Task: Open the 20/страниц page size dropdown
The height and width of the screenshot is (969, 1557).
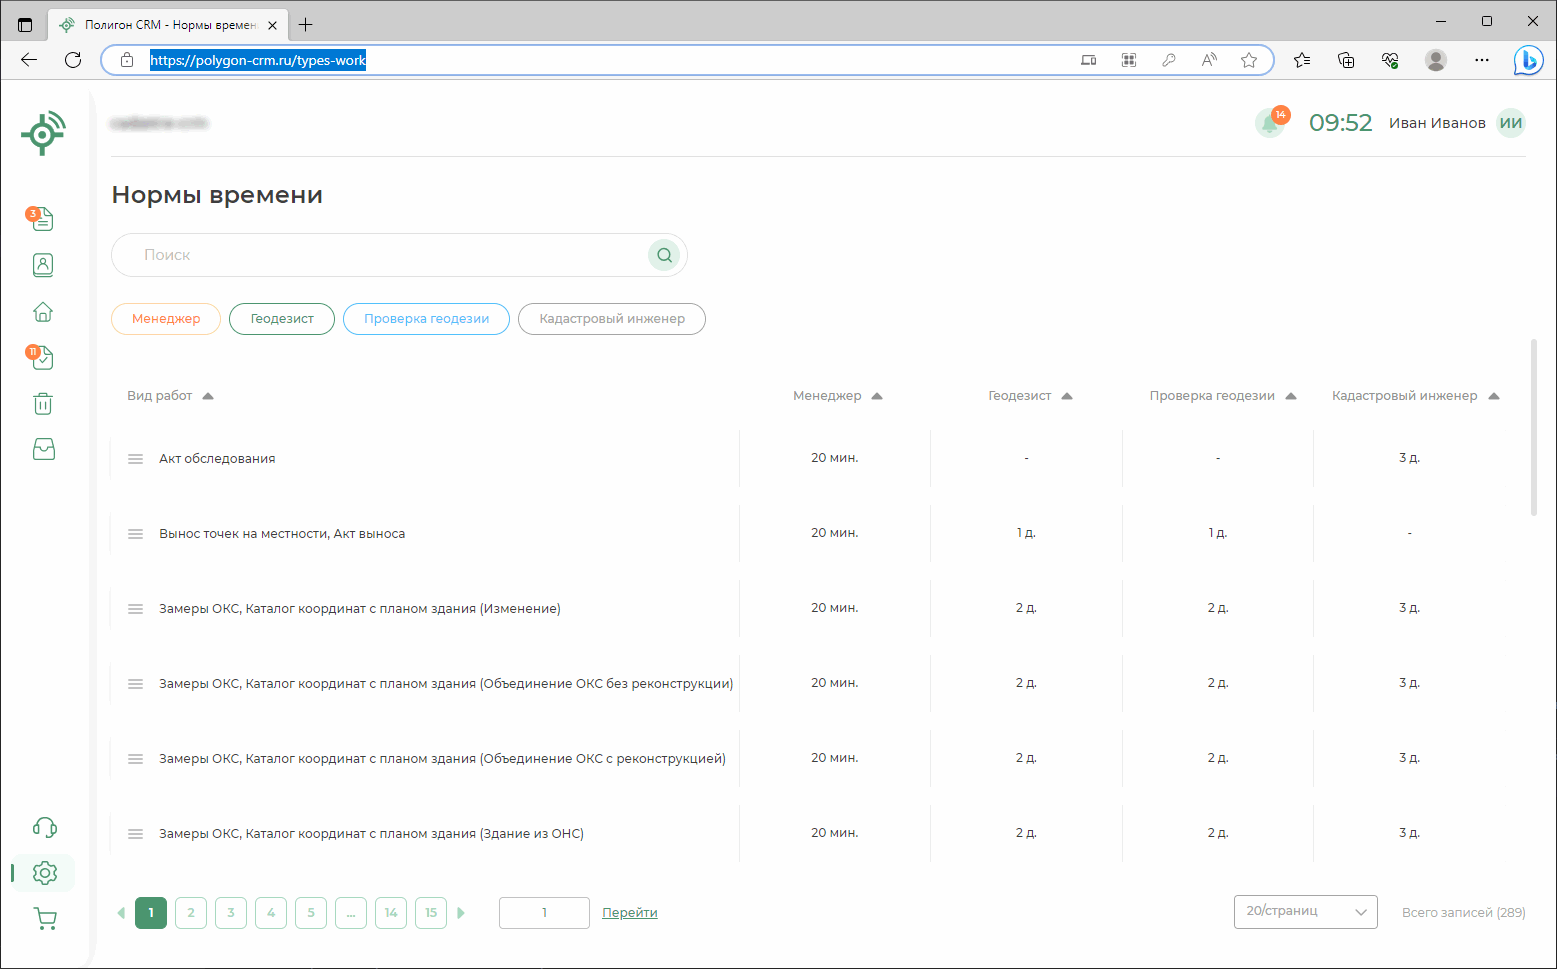Action: pyautogui.click(x=1306, y=912)
